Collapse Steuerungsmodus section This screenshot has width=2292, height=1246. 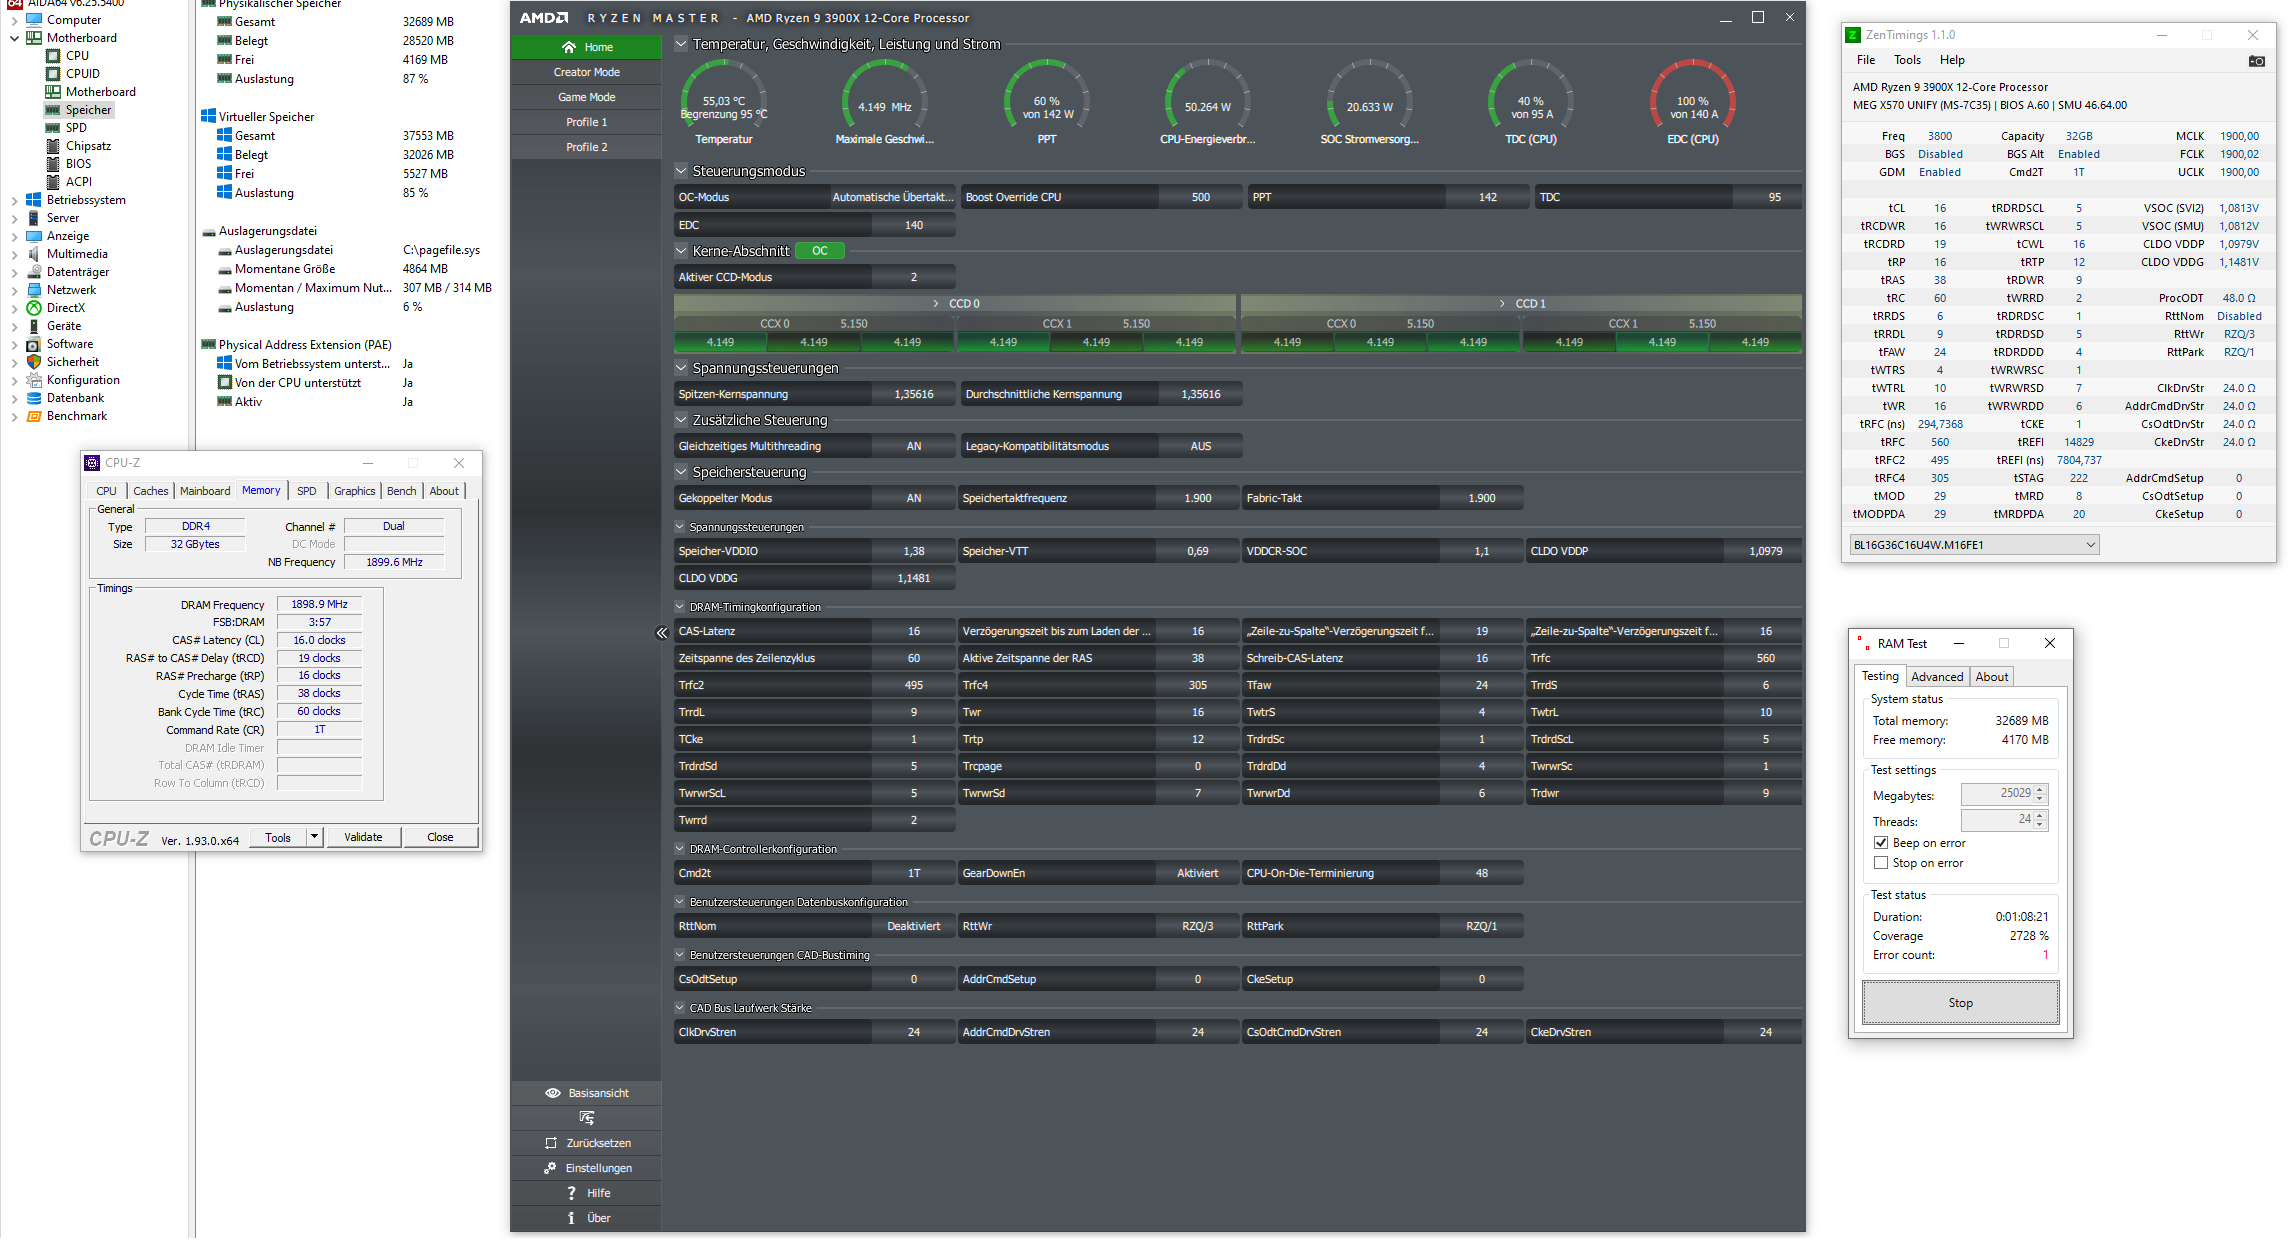pyautogui.click(x=681, y=171)
